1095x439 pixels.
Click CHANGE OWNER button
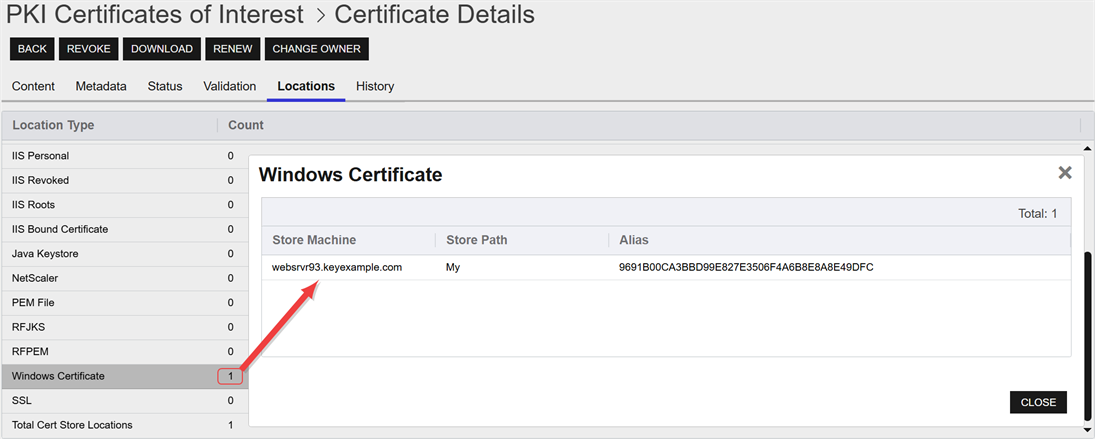click(x=316, y=49)
